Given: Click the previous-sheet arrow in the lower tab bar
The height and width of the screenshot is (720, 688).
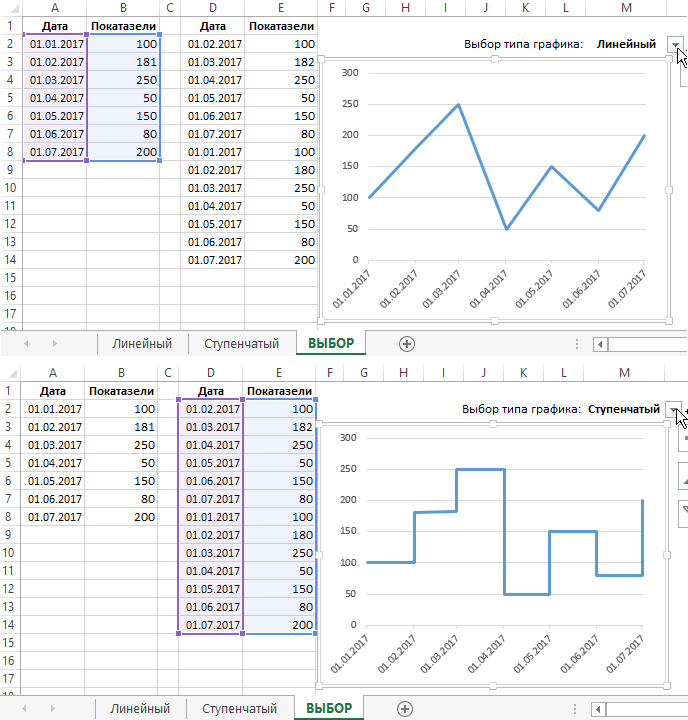Looking at the screenshot, I should pyautogui.click(x=24, y=709).
